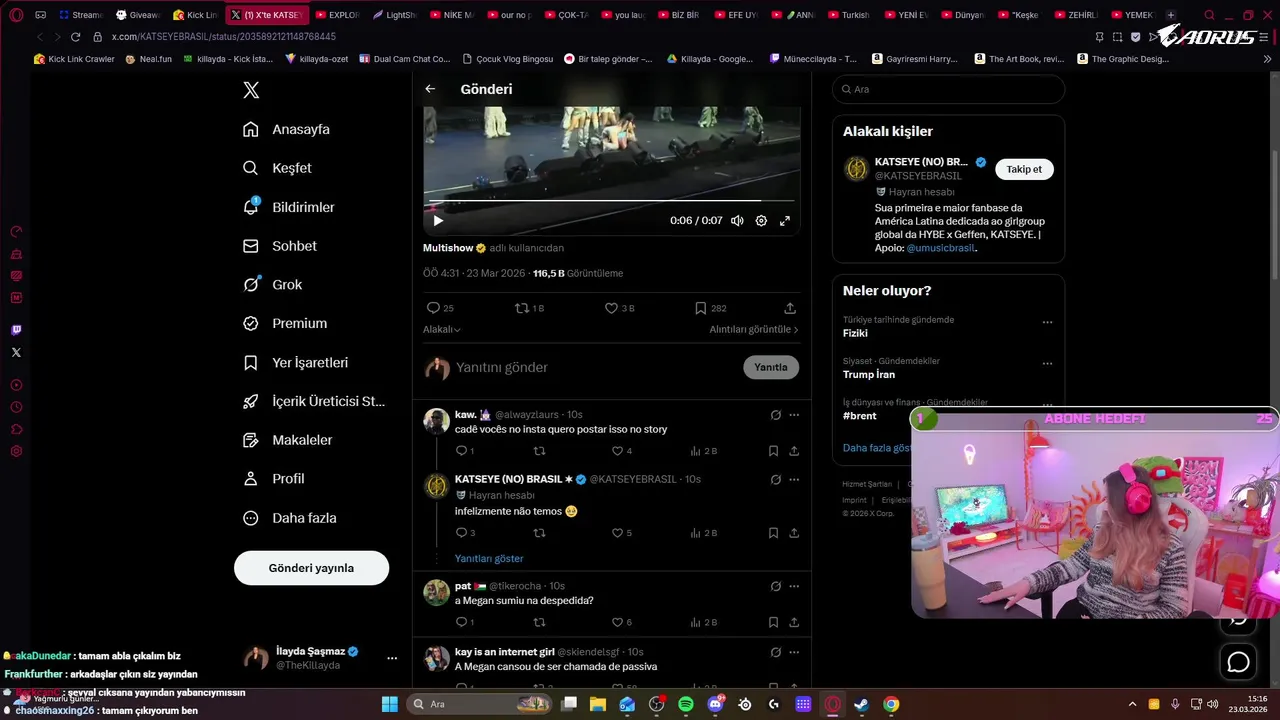The height and width of the screenshot is (720, 1280).
Task: Click Grok icon on kaw.'s reply
Action: click(775, 415)
